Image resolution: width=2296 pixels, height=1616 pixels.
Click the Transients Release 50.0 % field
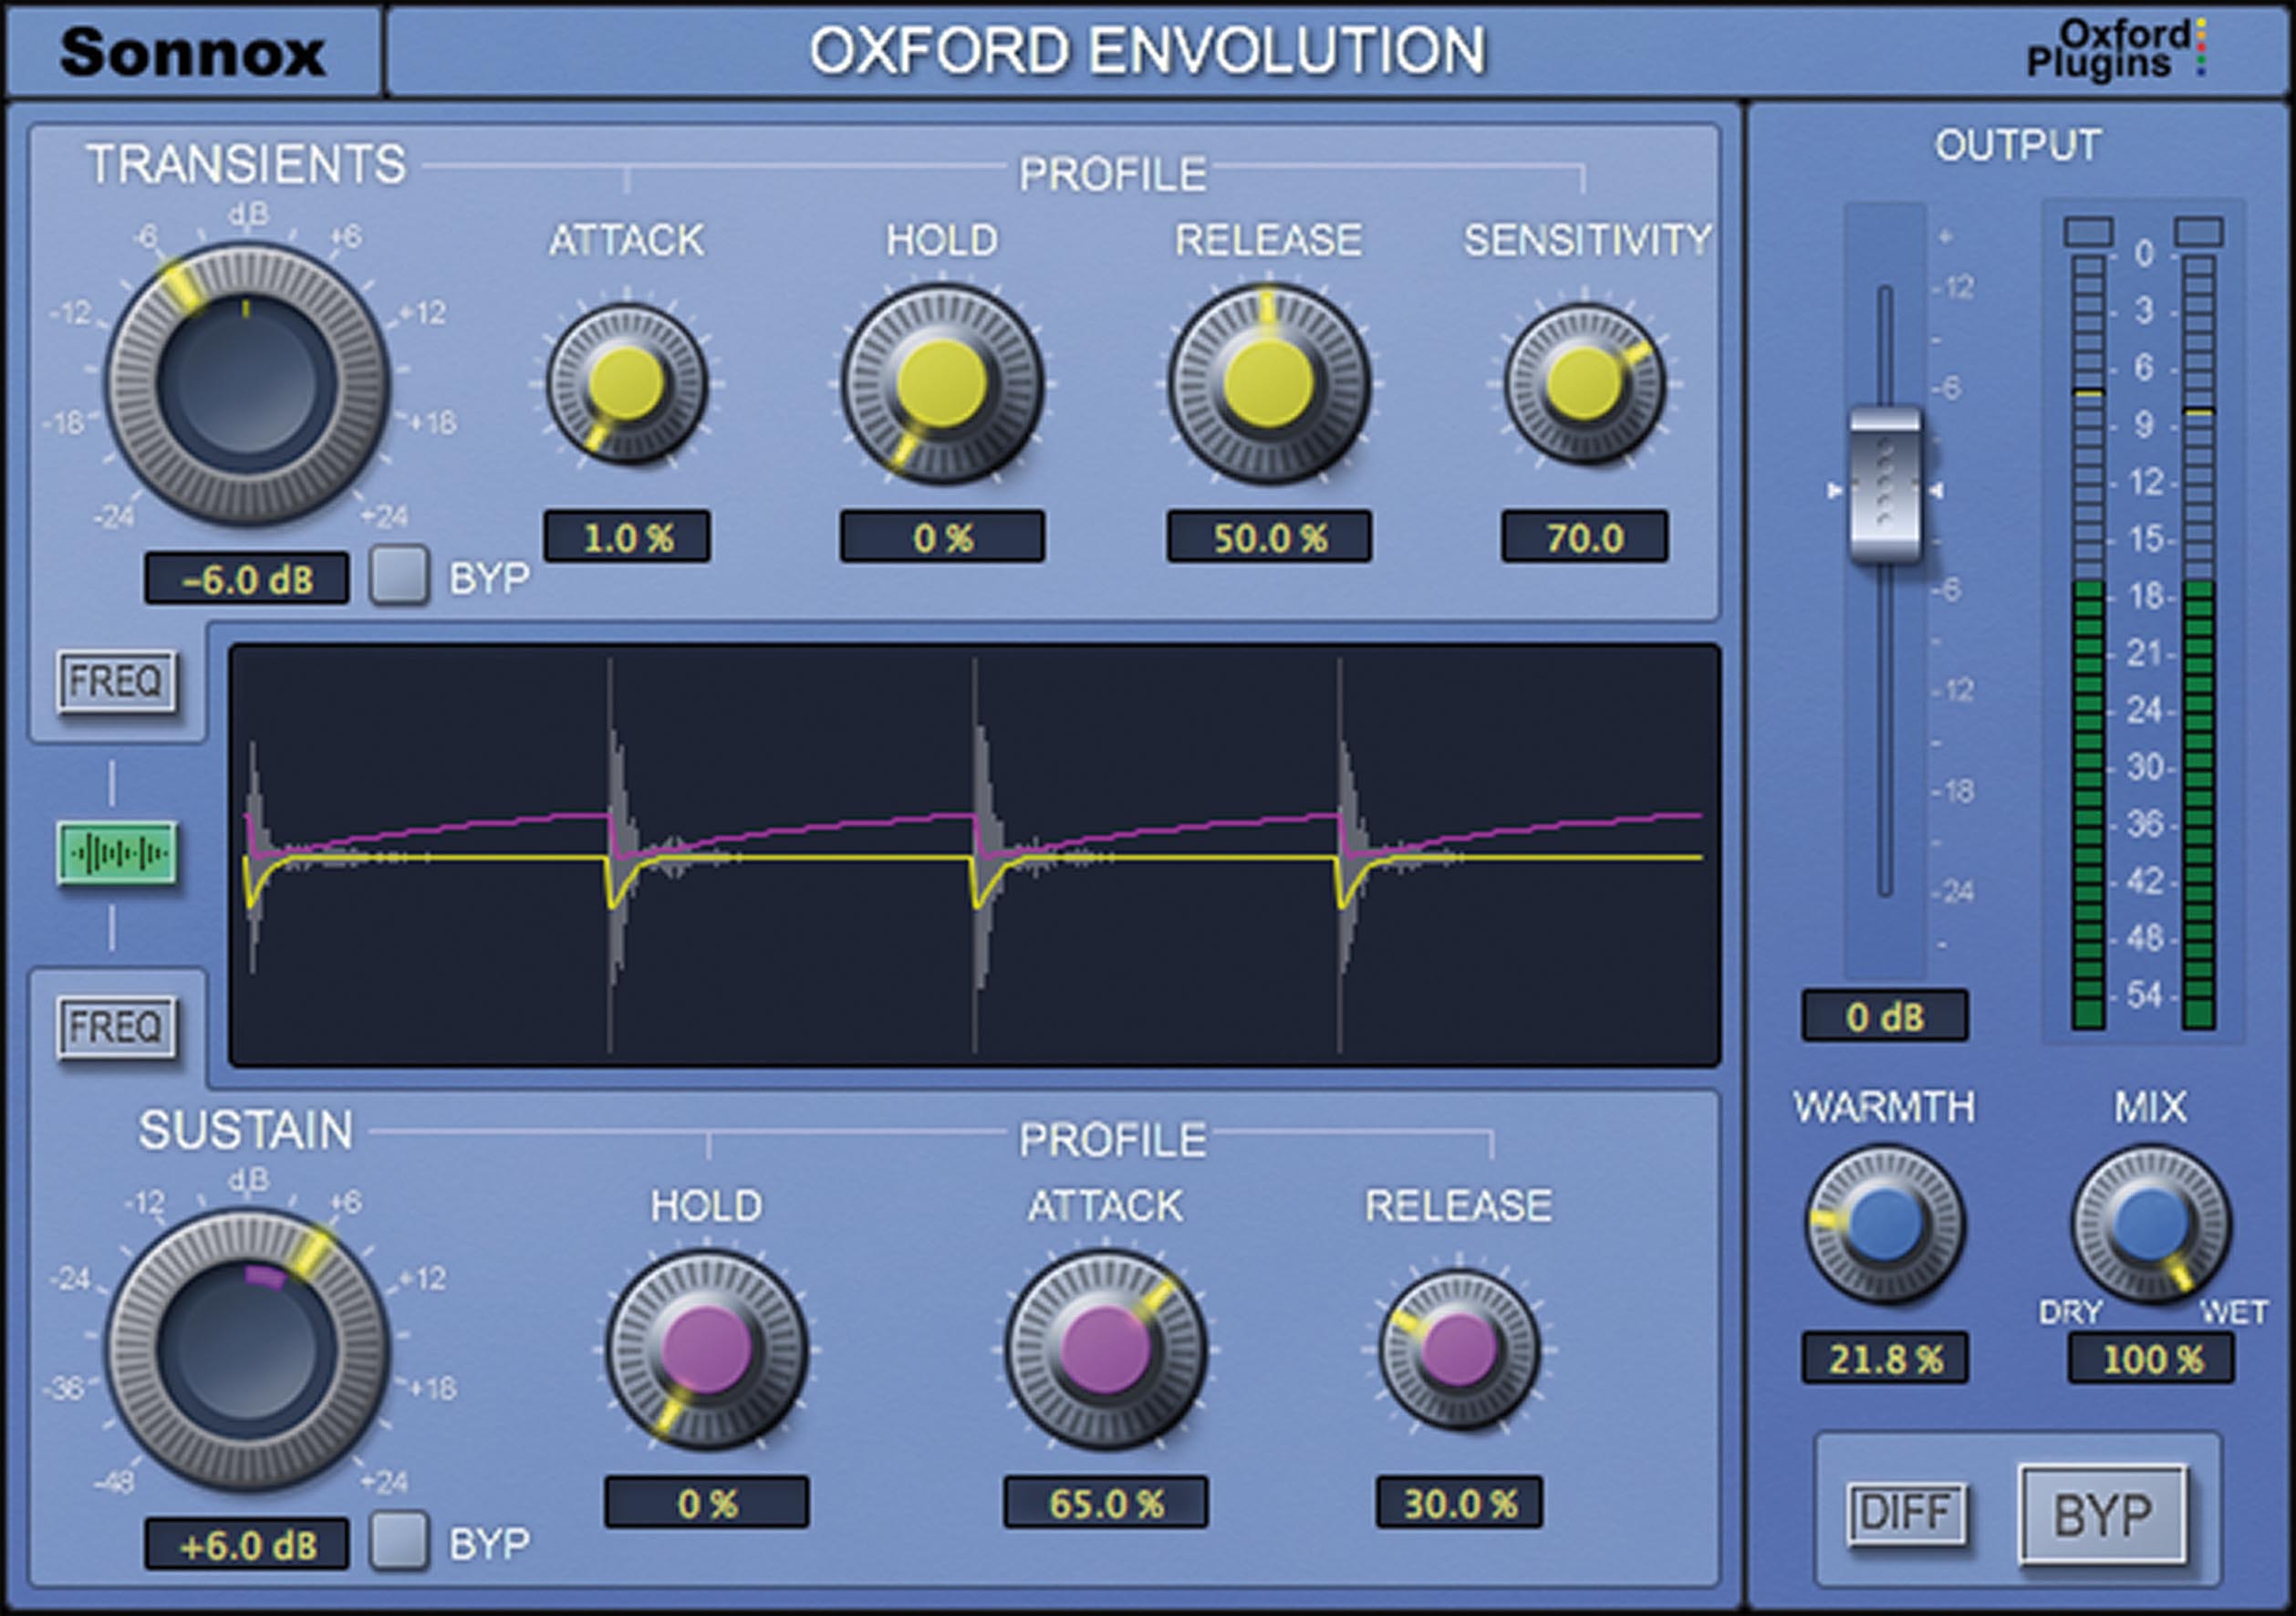(1269, 536)
